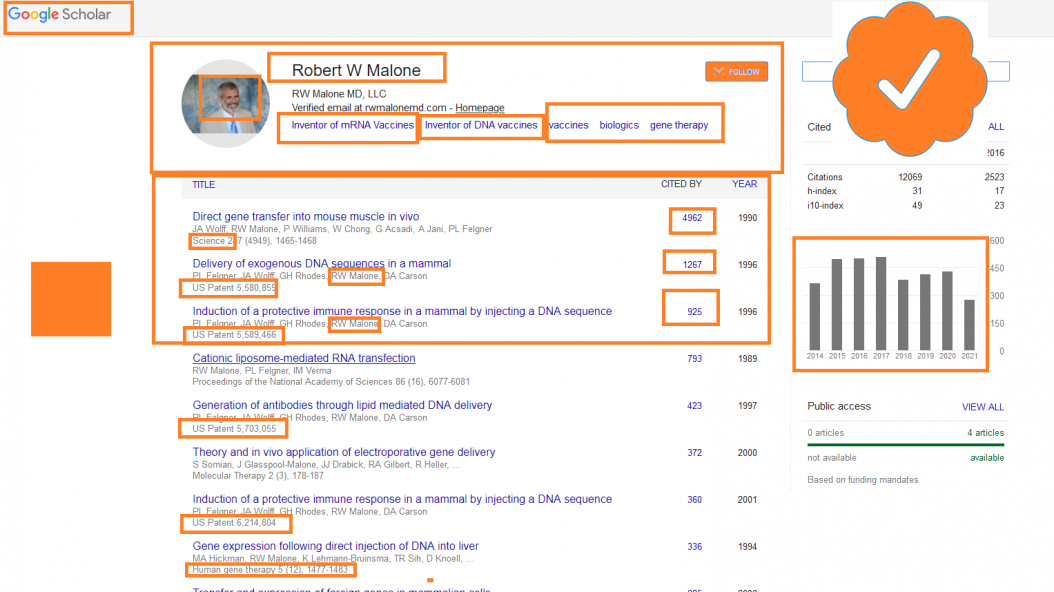View the 1267 citations count
This screenshot has height=592, width=1054.
pos(692,265)
